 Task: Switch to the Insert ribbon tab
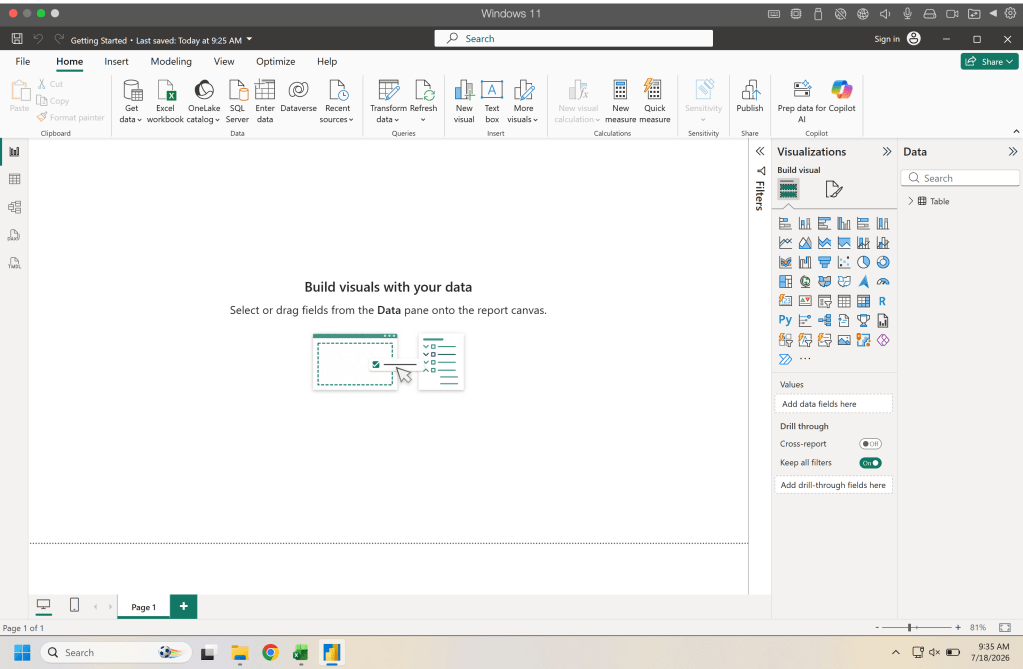[x=116, y=61]
